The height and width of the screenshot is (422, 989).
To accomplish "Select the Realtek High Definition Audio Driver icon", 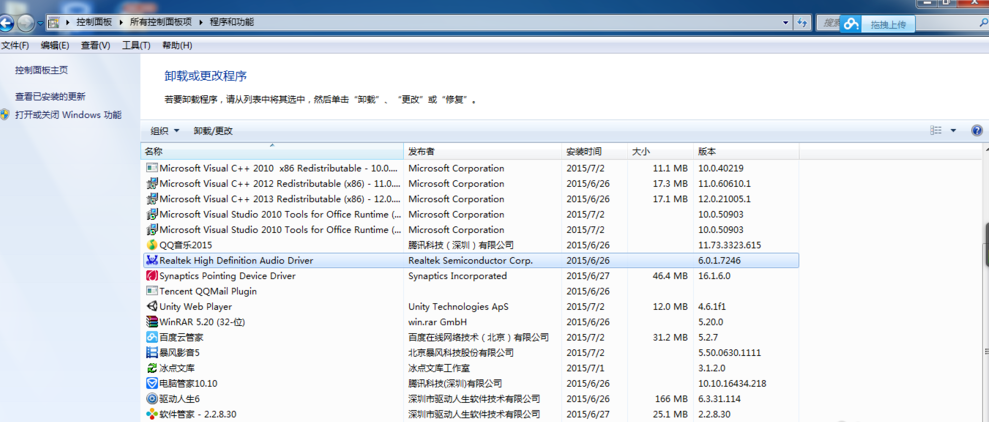I will 152,260.
